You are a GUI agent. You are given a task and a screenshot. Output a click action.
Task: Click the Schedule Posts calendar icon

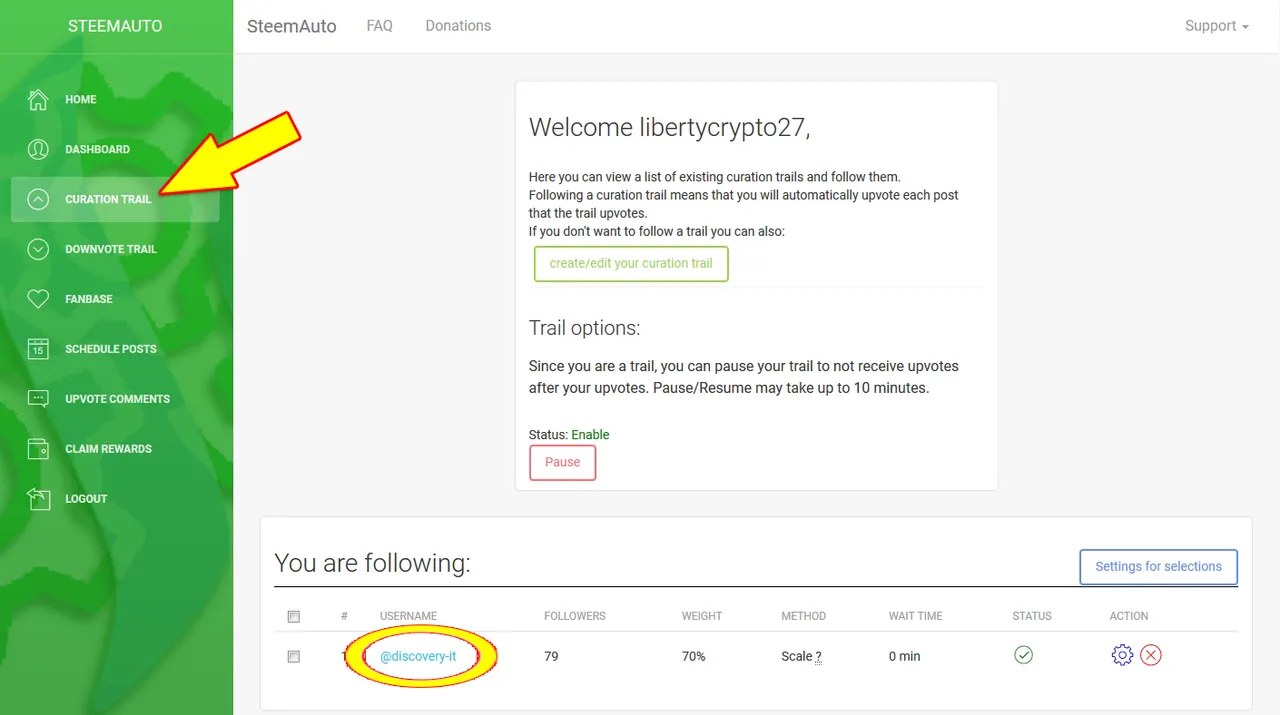coord(38,349)
